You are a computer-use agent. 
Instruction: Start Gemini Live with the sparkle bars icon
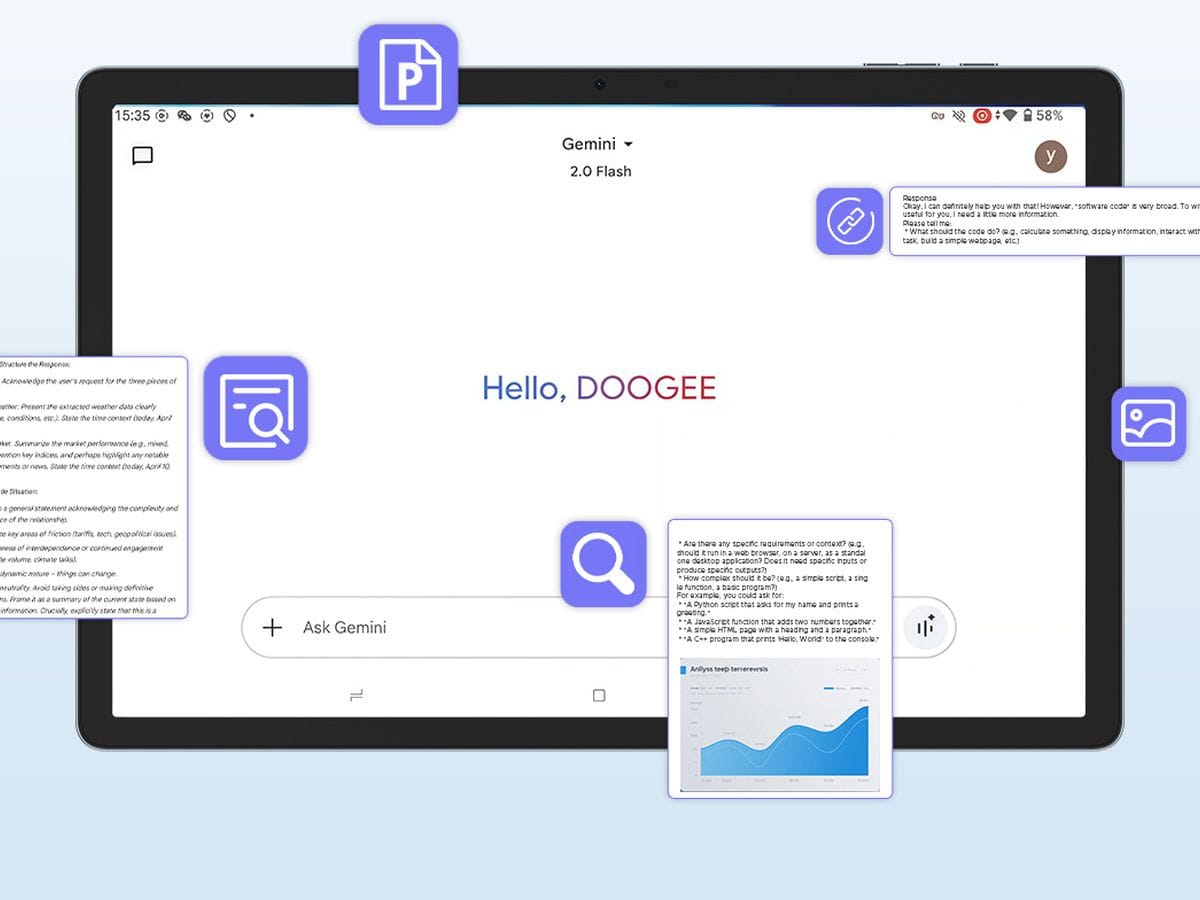coord(925,628)
